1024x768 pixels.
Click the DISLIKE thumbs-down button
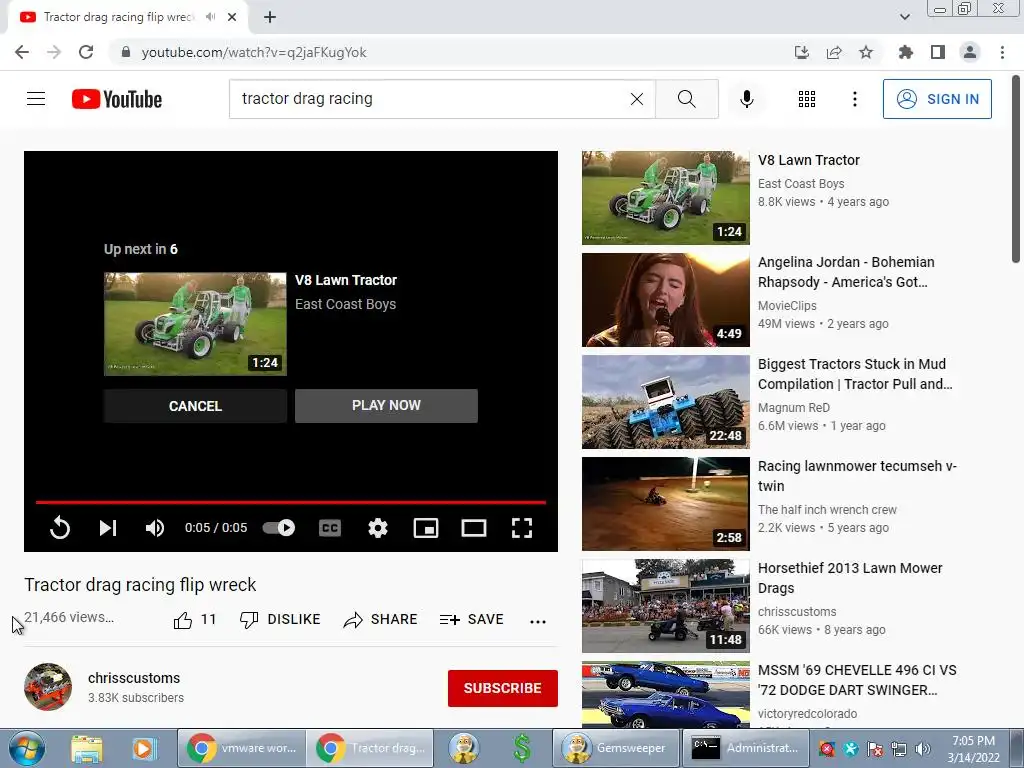coord(280,620)
